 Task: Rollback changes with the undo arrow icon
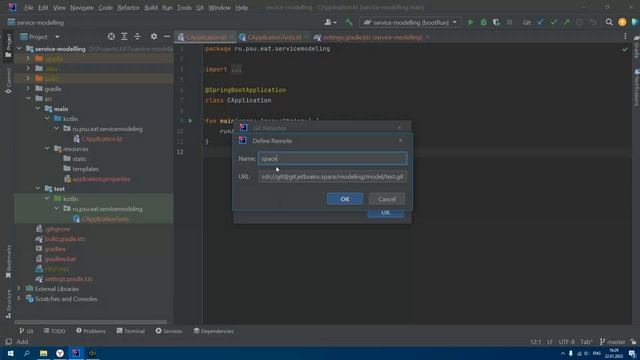(593, 22)
